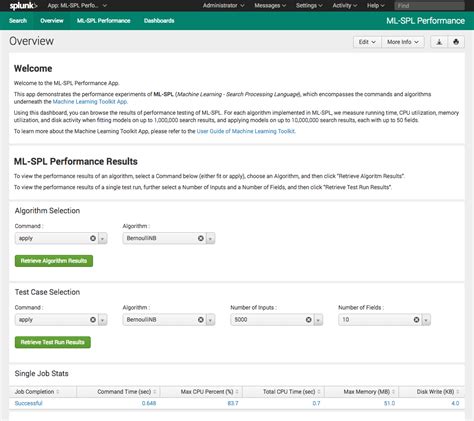Open the Administrator menu
Viewport: 474px width, 421px height.
click(x=223, y=6)
